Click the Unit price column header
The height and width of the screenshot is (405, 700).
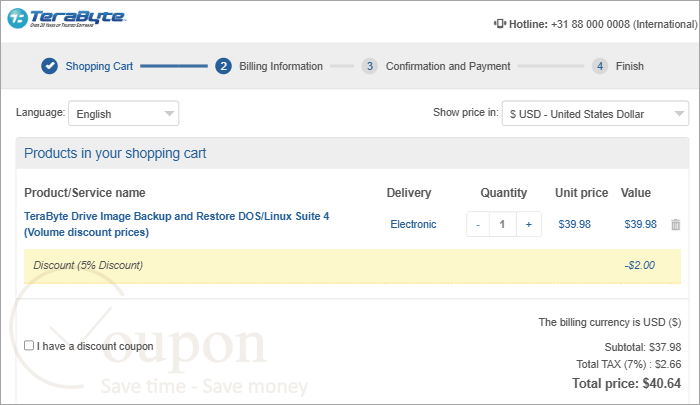coord(581,193)
